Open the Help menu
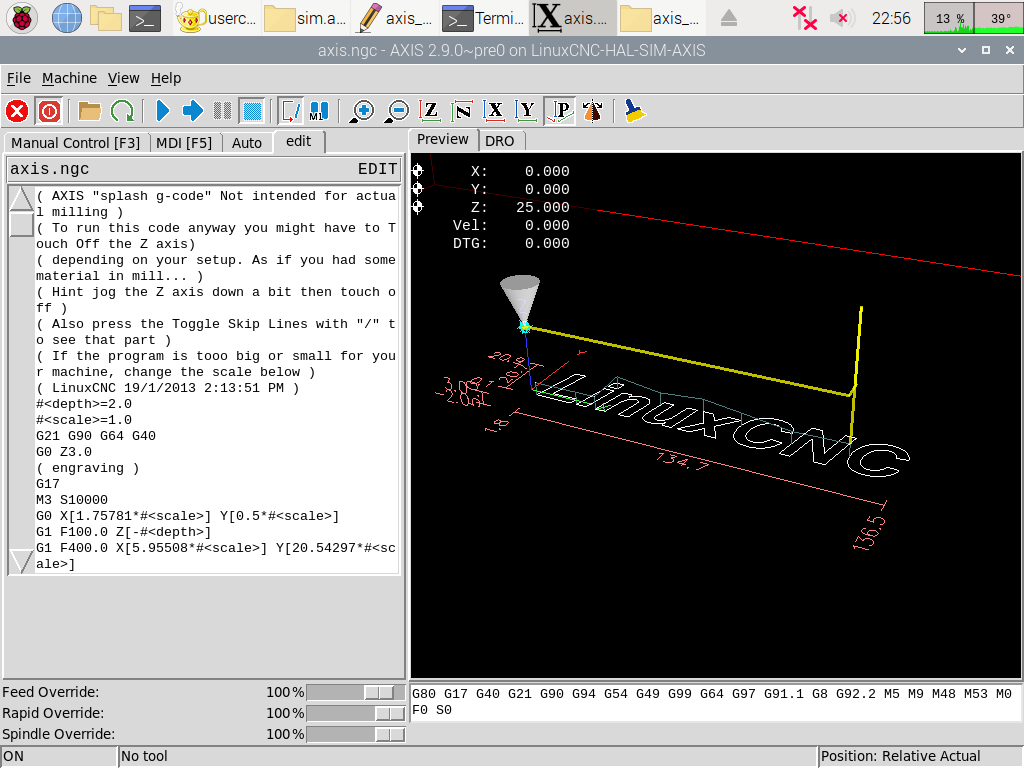Viewport: 1024px width, 768px height. 166,78
